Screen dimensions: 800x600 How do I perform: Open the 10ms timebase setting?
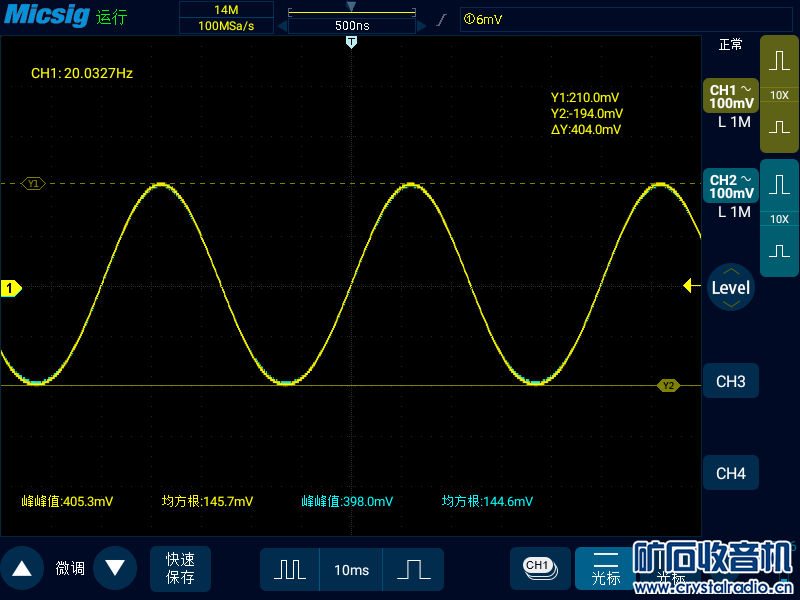pyautogui.click(x=351, y=569)
